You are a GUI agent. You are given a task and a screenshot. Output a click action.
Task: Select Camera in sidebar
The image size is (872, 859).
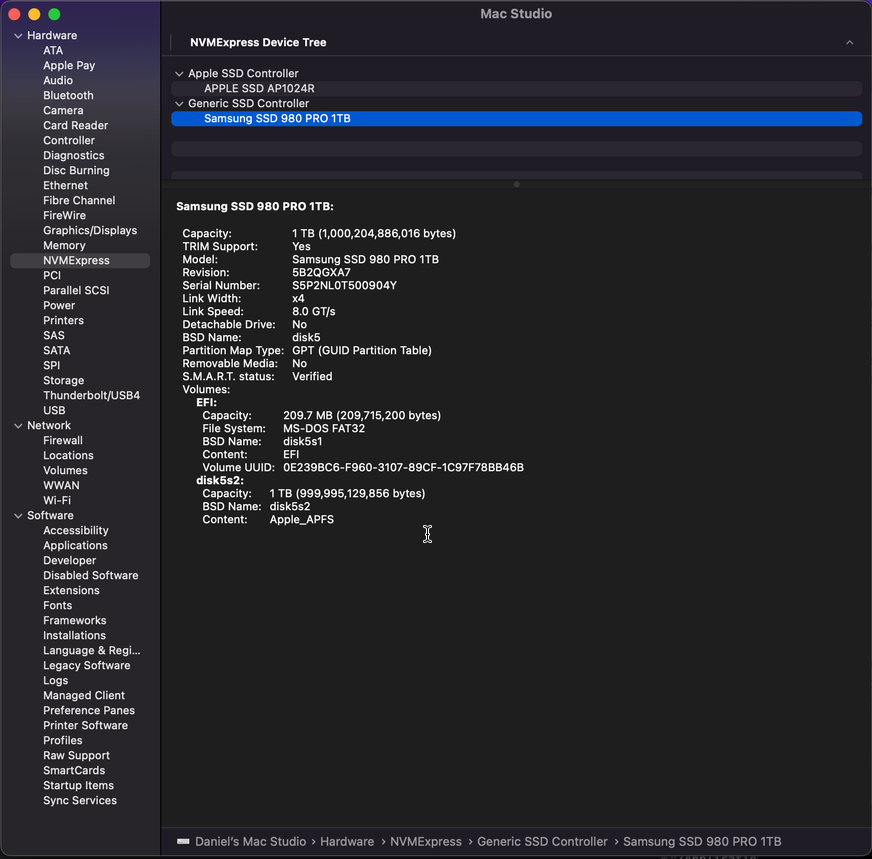point(63,111)
